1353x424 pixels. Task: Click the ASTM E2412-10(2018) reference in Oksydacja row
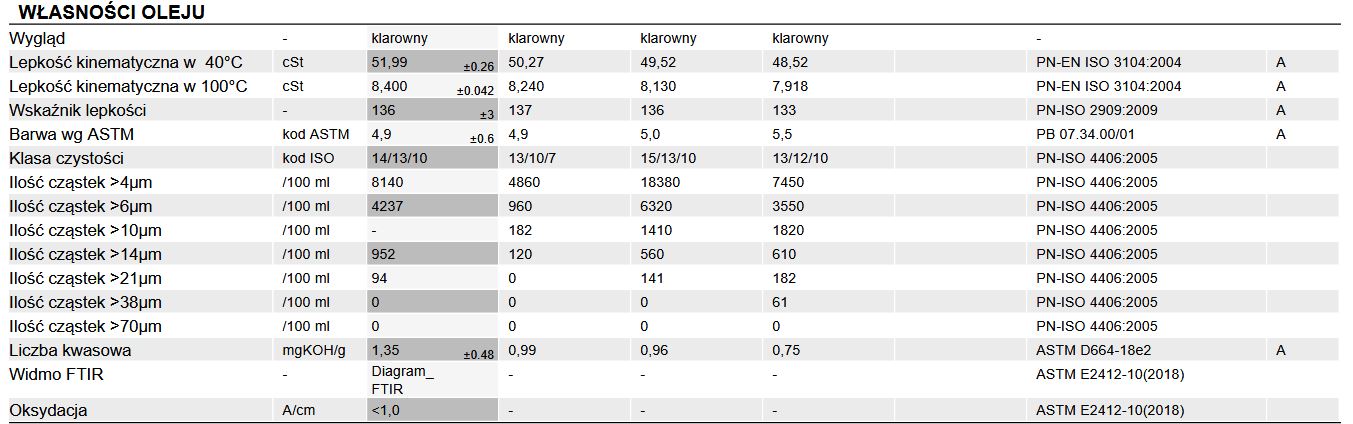pyautogui.click(x=1109, y=410)
